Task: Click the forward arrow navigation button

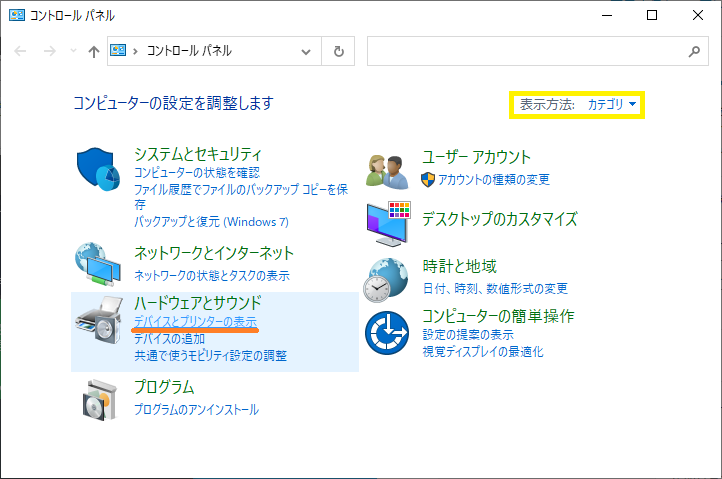Action: [49, 51]
